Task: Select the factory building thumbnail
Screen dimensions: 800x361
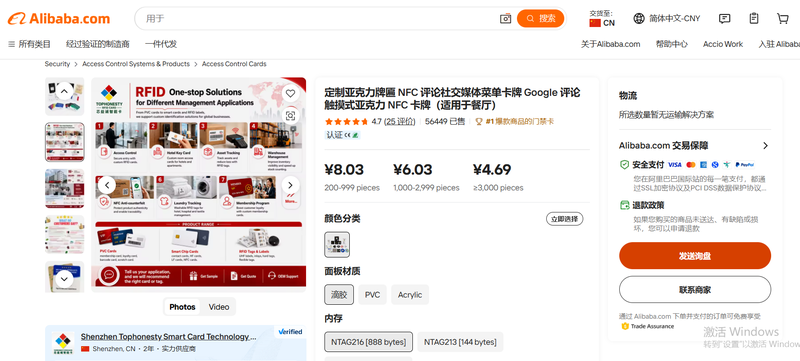Action: (65, 188)
